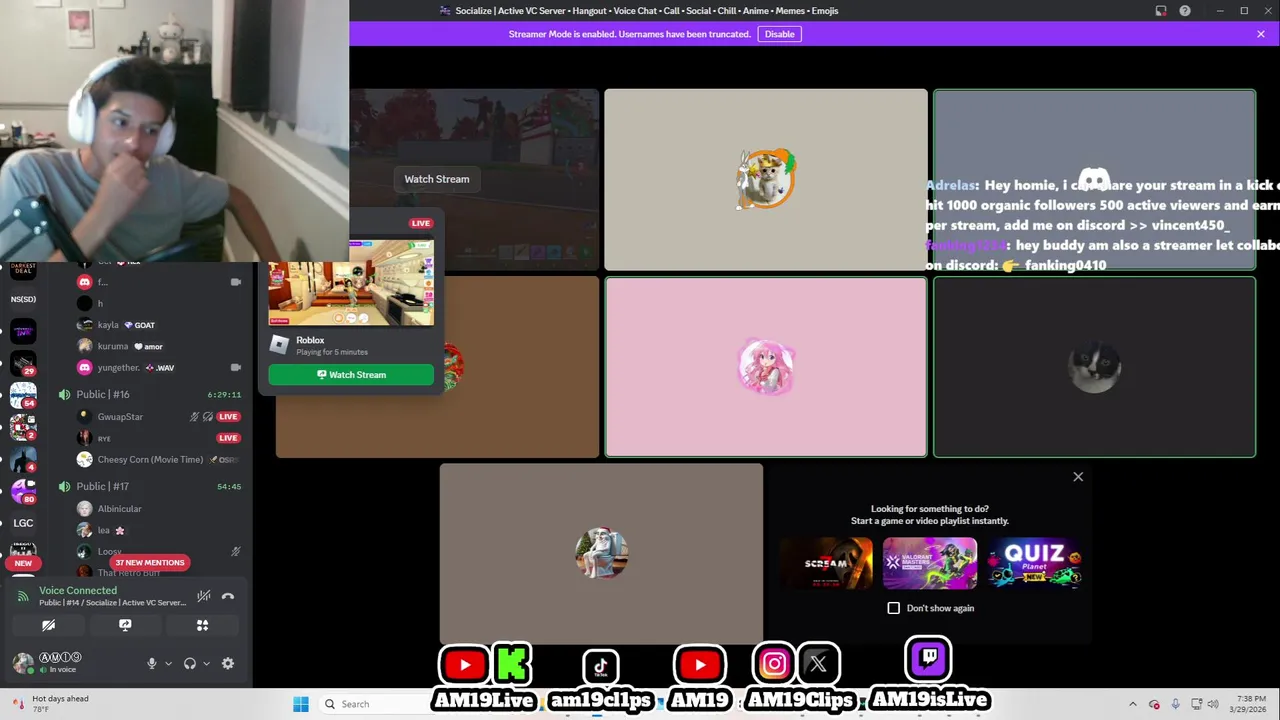
Task: Select user yungether. in voice list
Action: point(118,367)
